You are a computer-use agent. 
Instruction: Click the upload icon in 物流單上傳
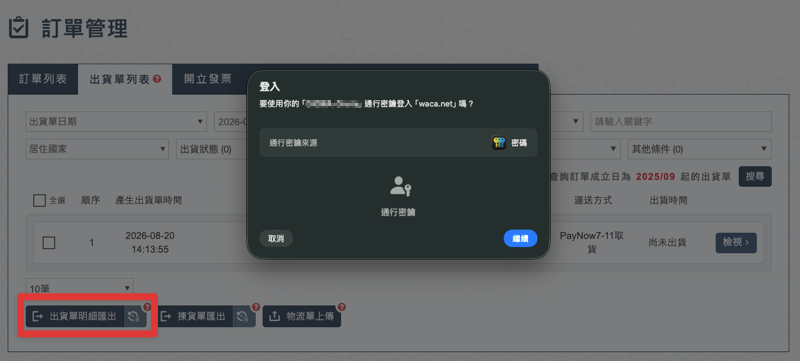click(x=274, y=317)
